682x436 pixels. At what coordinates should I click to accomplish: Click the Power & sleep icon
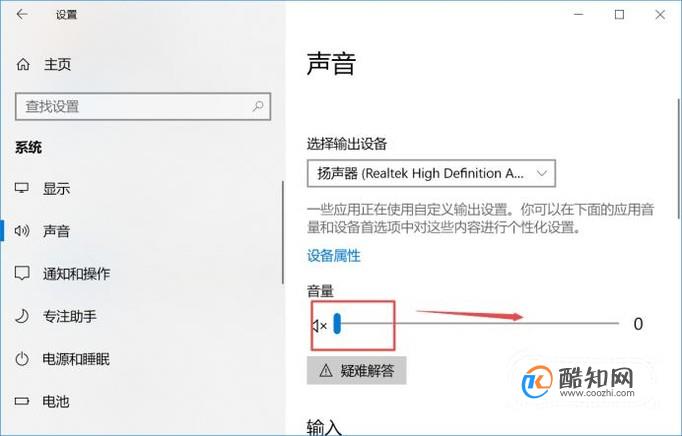tap(22, 359)
